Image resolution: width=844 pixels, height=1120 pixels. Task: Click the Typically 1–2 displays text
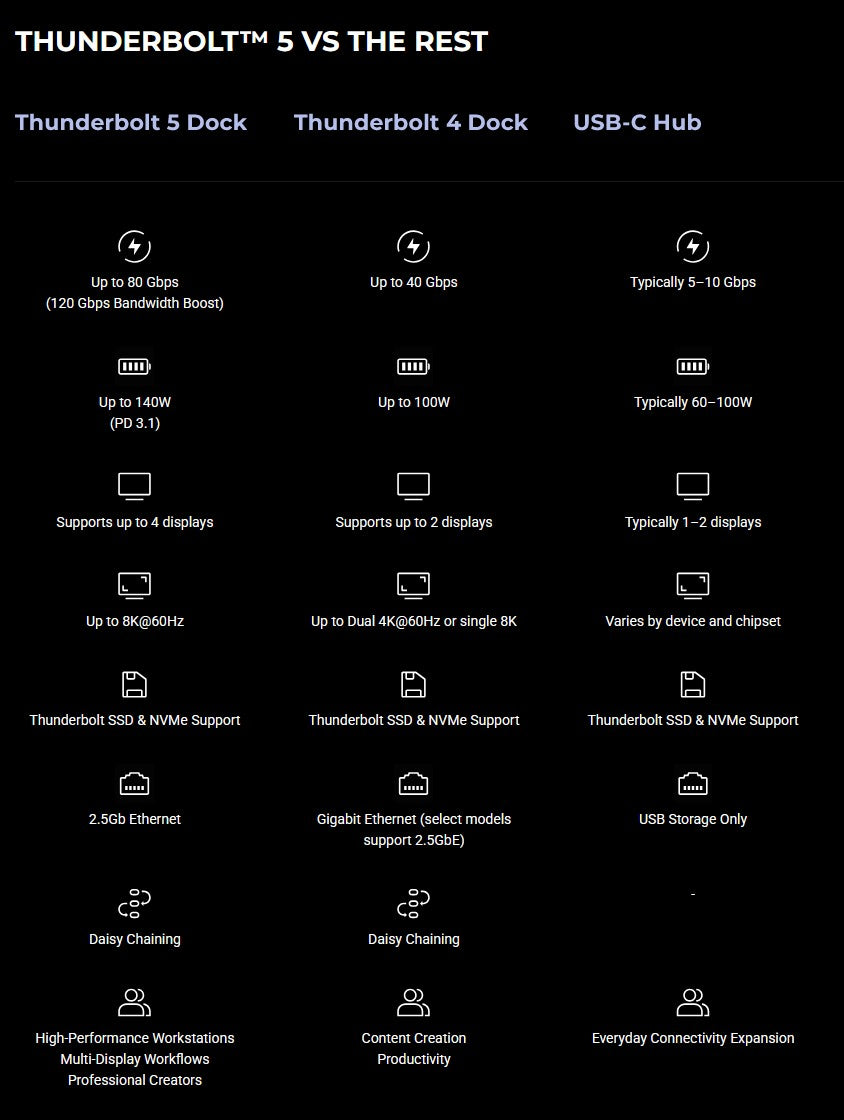[x=693, y=522]
